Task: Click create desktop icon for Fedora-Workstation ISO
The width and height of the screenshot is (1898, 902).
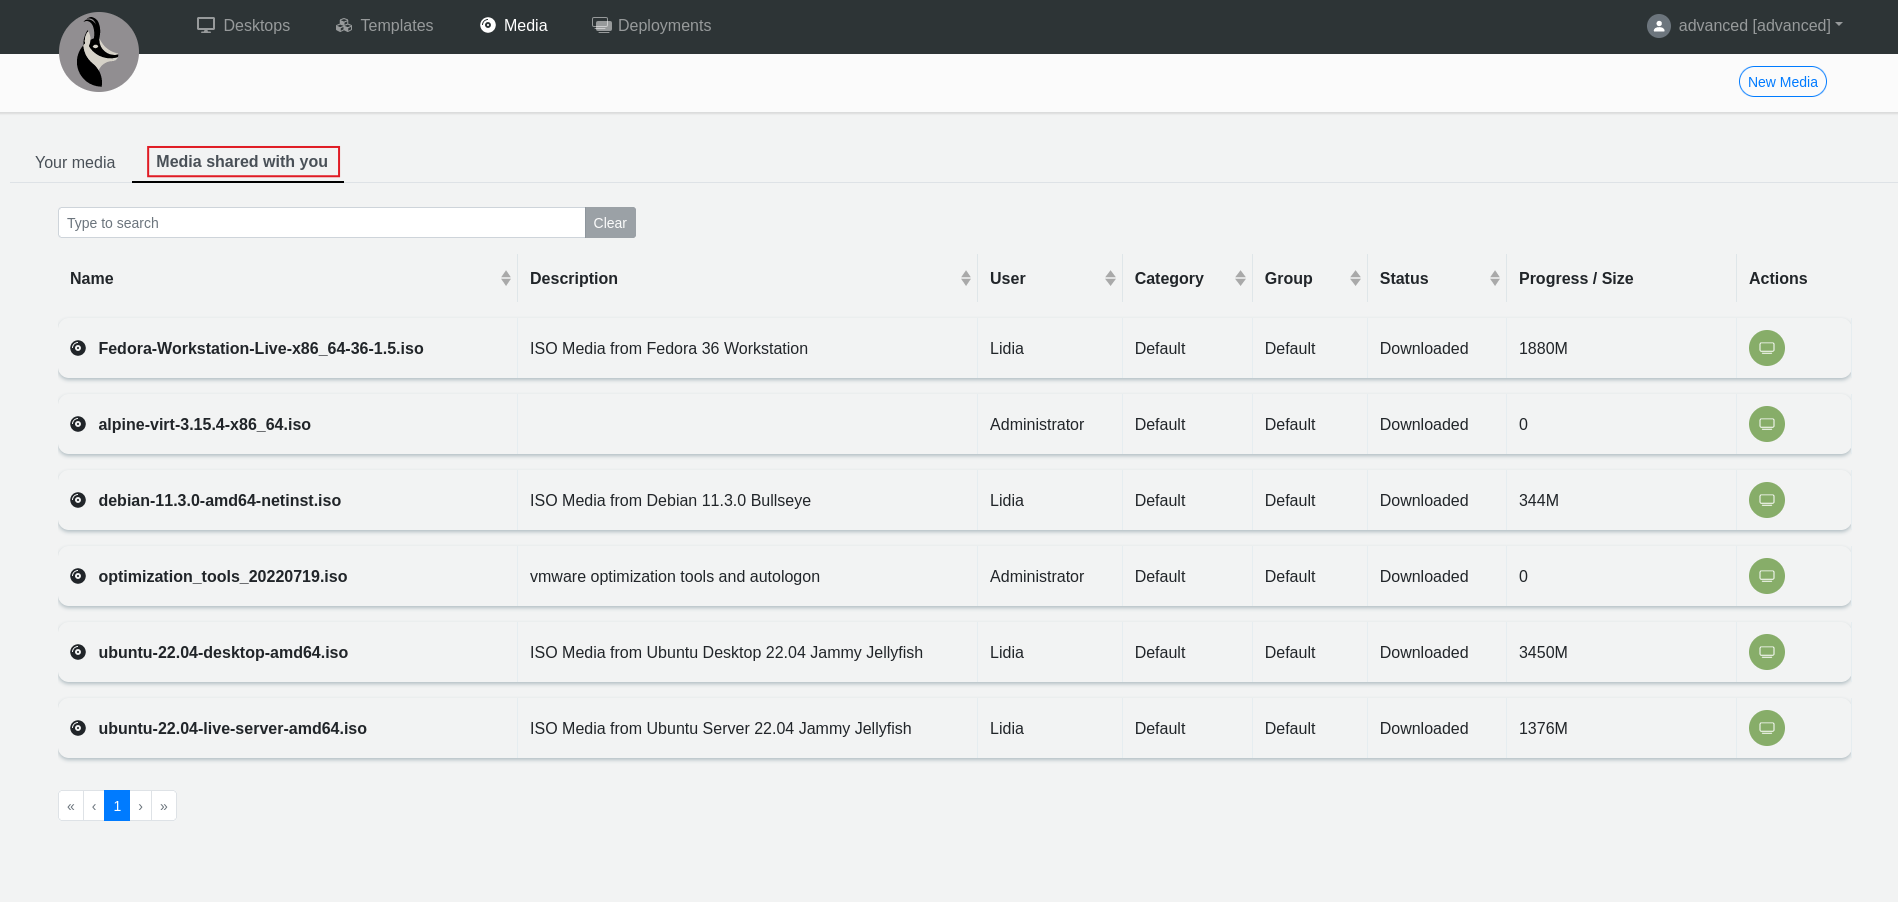Action: (x=1766, y=348)
